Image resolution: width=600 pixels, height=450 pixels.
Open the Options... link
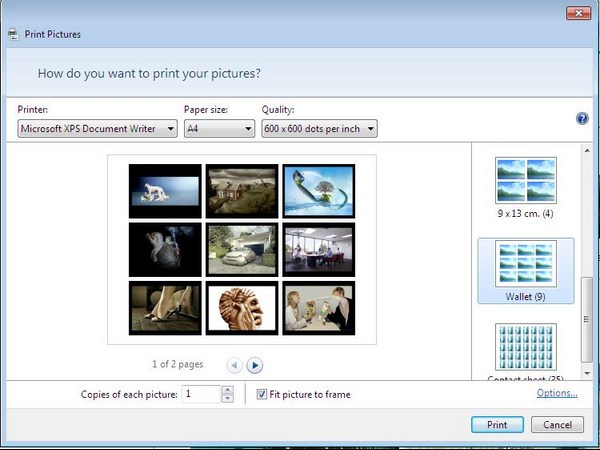point(557,393)
